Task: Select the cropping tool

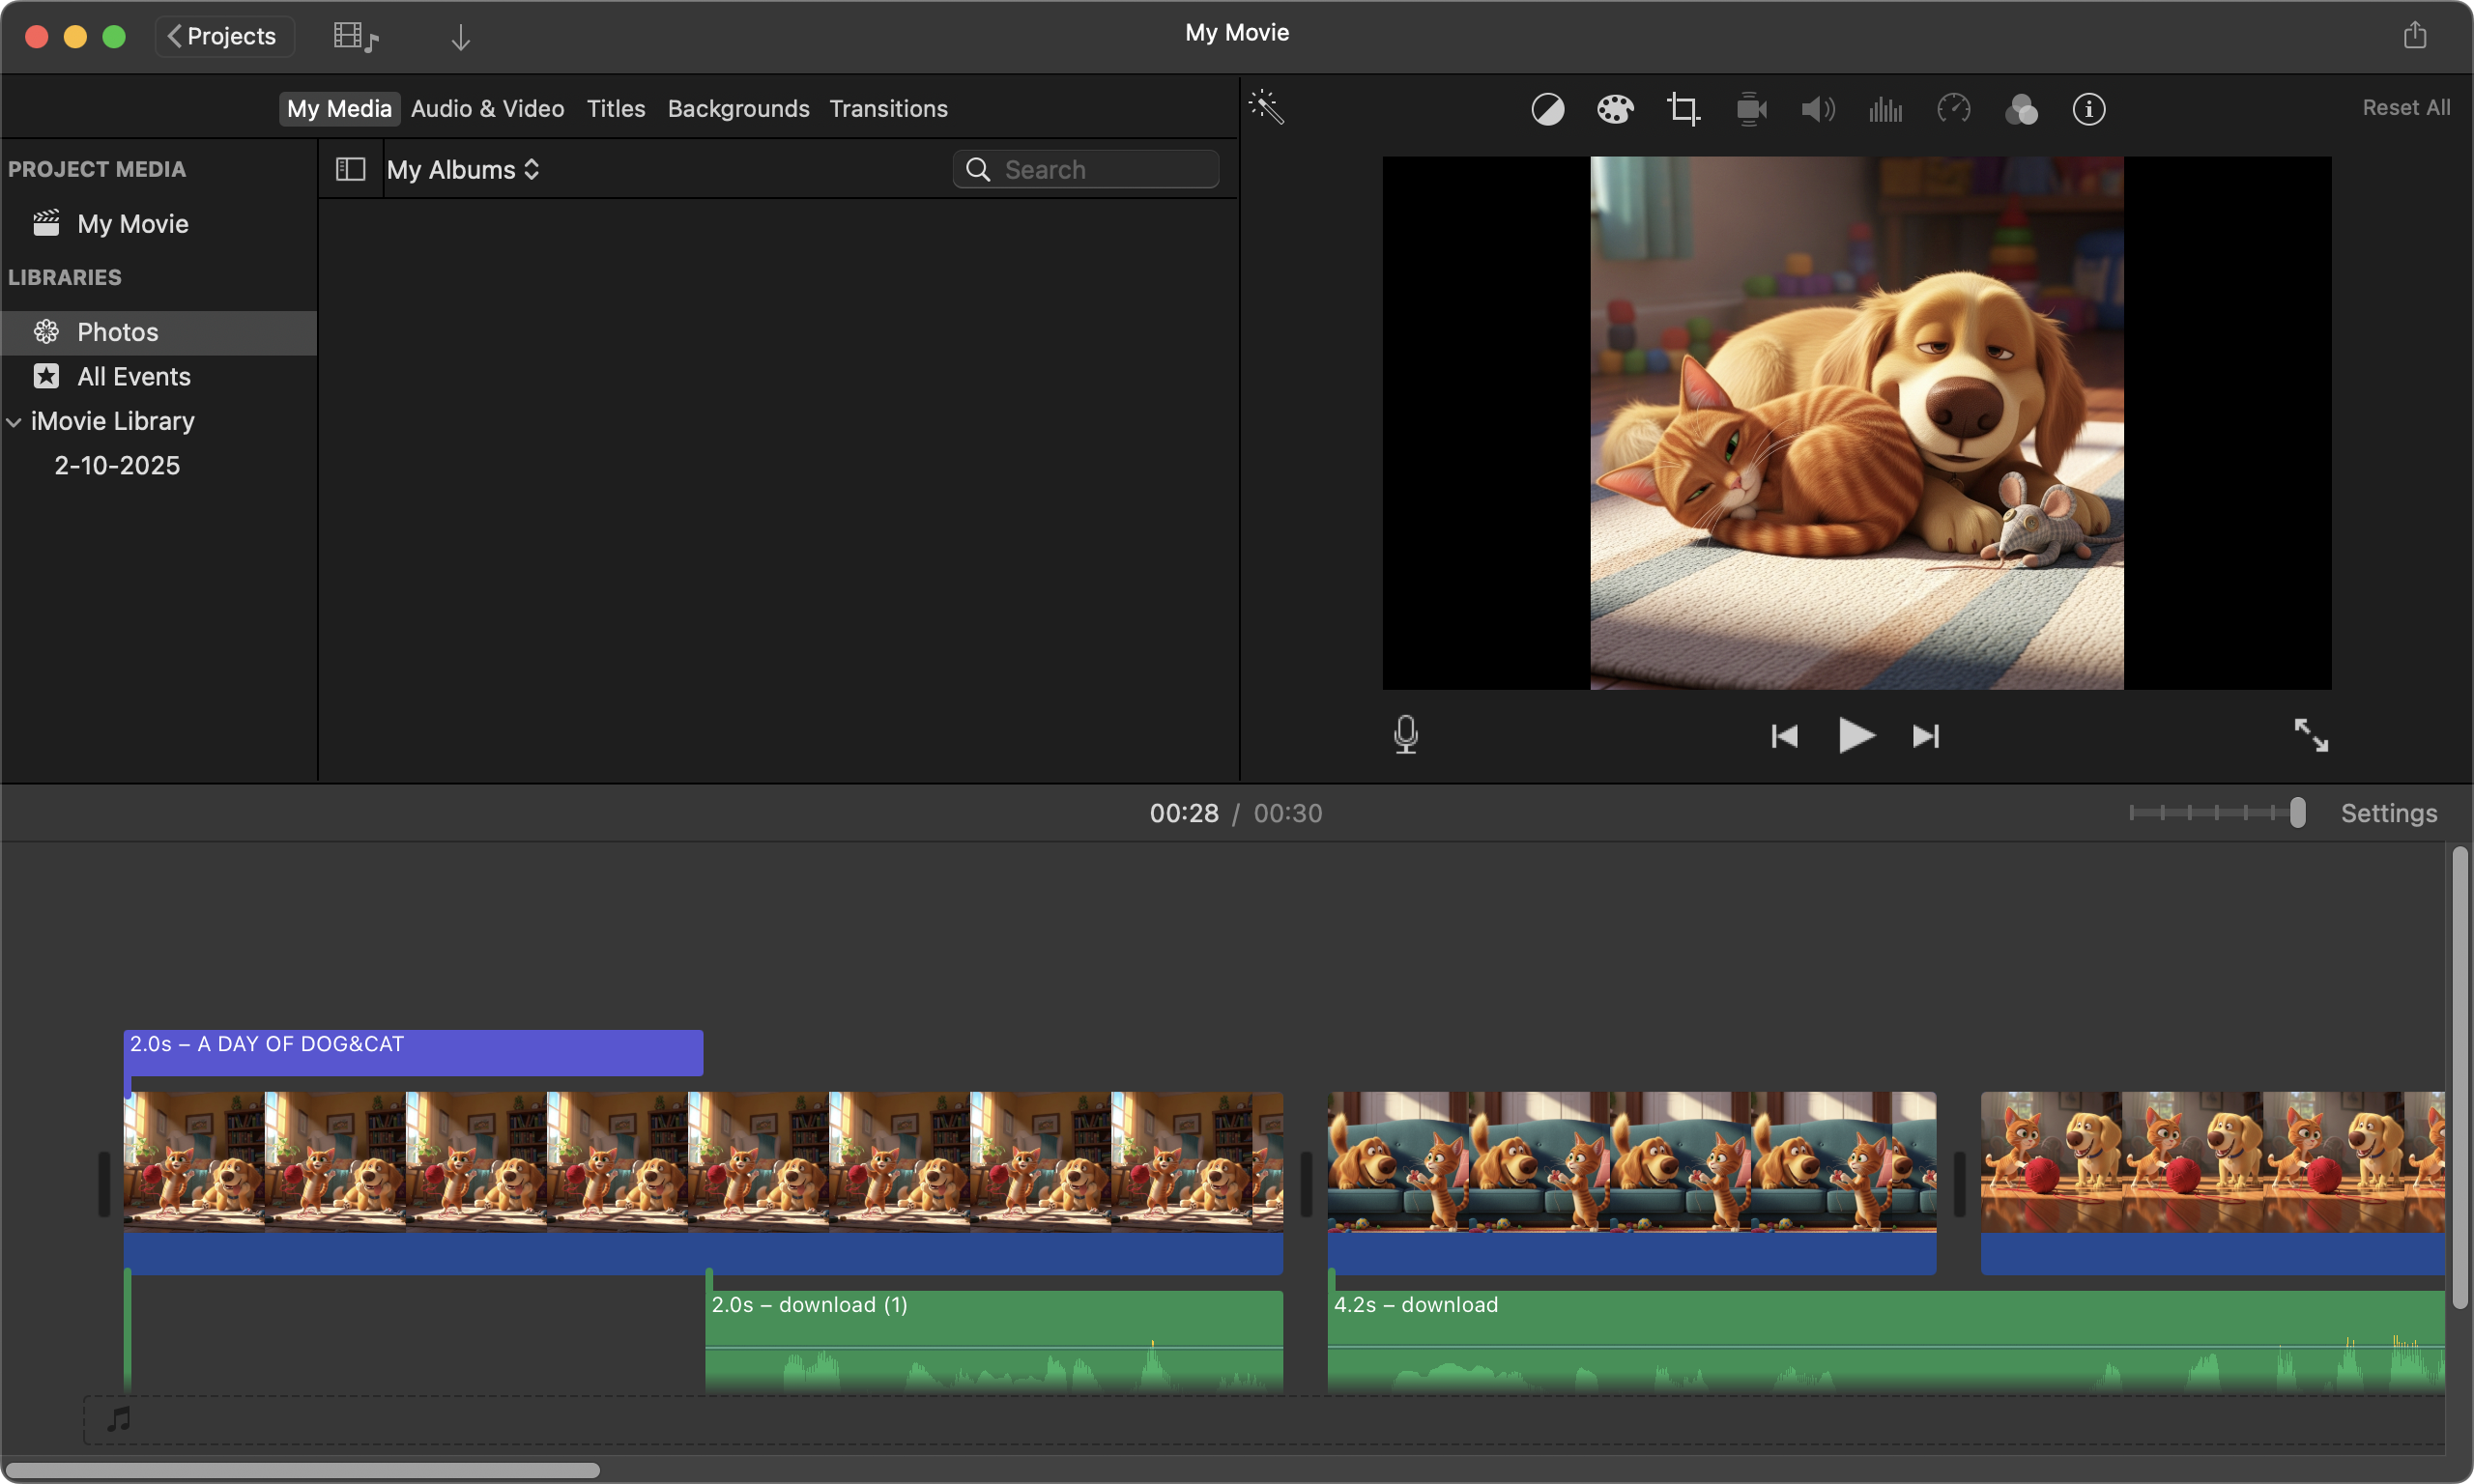Action: coord(1683,109)
